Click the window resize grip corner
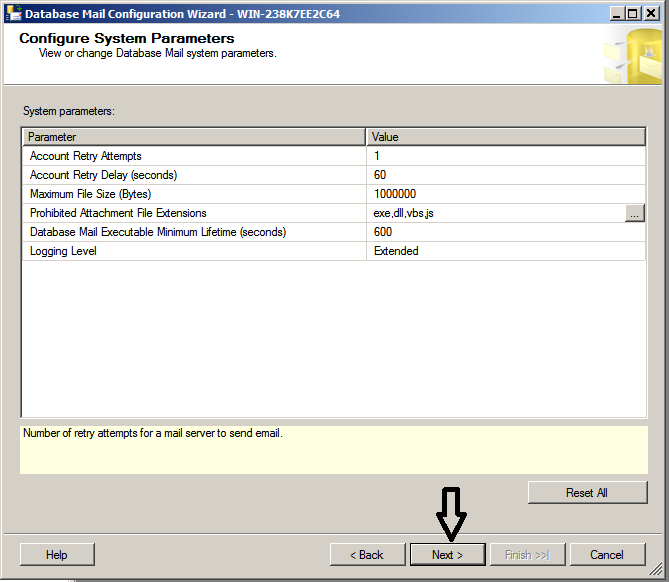 [x=656, y=569]
